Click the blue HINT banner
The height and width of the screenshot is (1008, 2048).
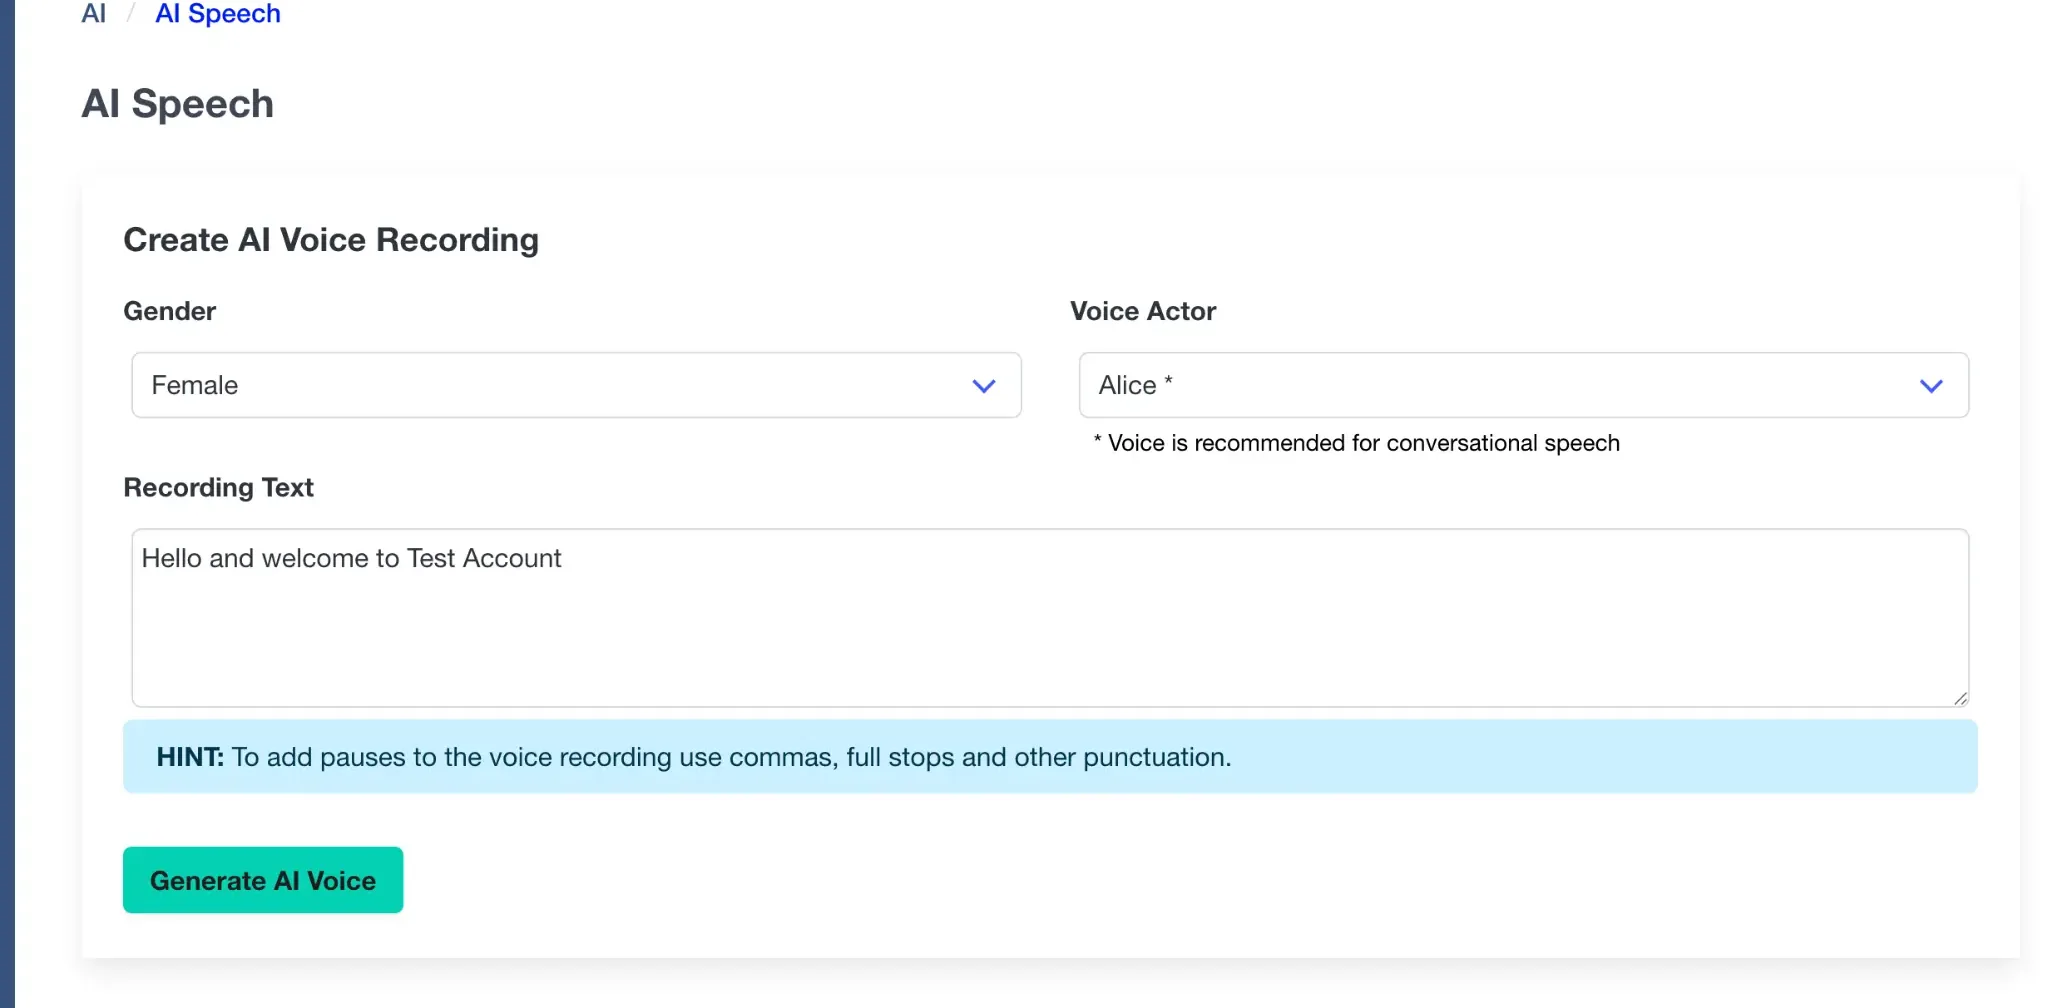pos(1048,756)
